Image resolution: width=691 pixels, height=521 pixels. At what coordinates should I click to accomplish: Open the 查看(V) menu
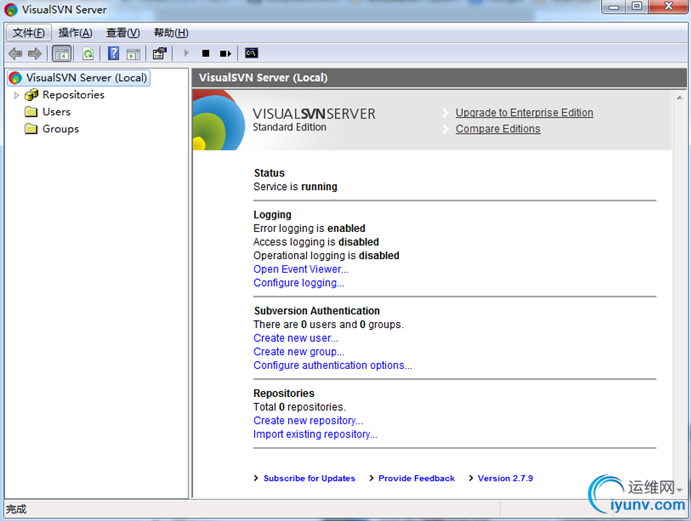[123, 33]
